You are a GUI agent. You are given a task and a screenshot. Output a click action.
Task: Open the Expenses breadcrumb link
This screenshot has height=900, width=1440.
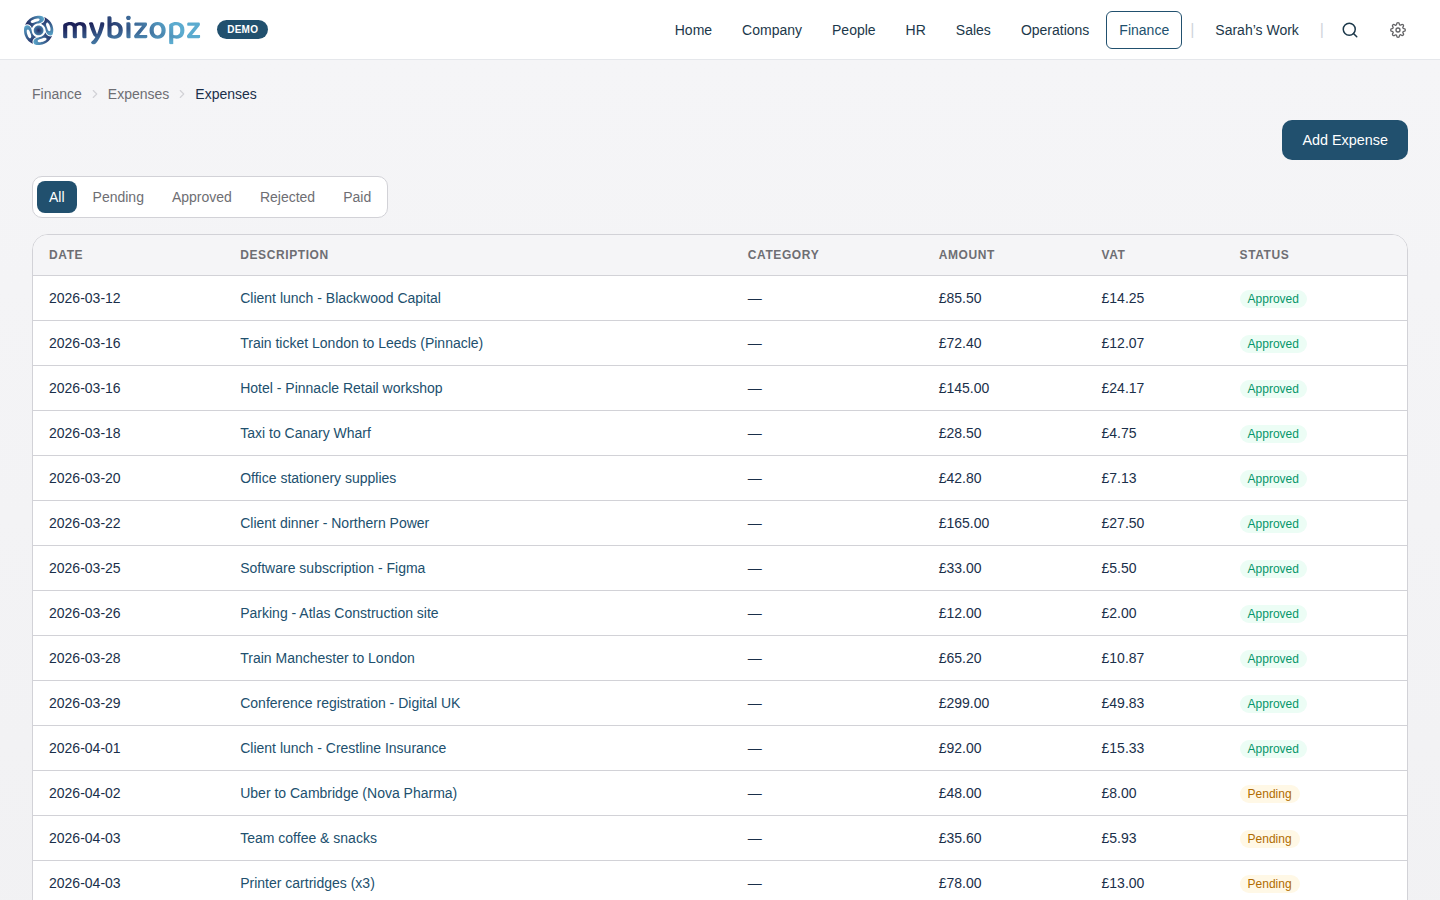138,93
